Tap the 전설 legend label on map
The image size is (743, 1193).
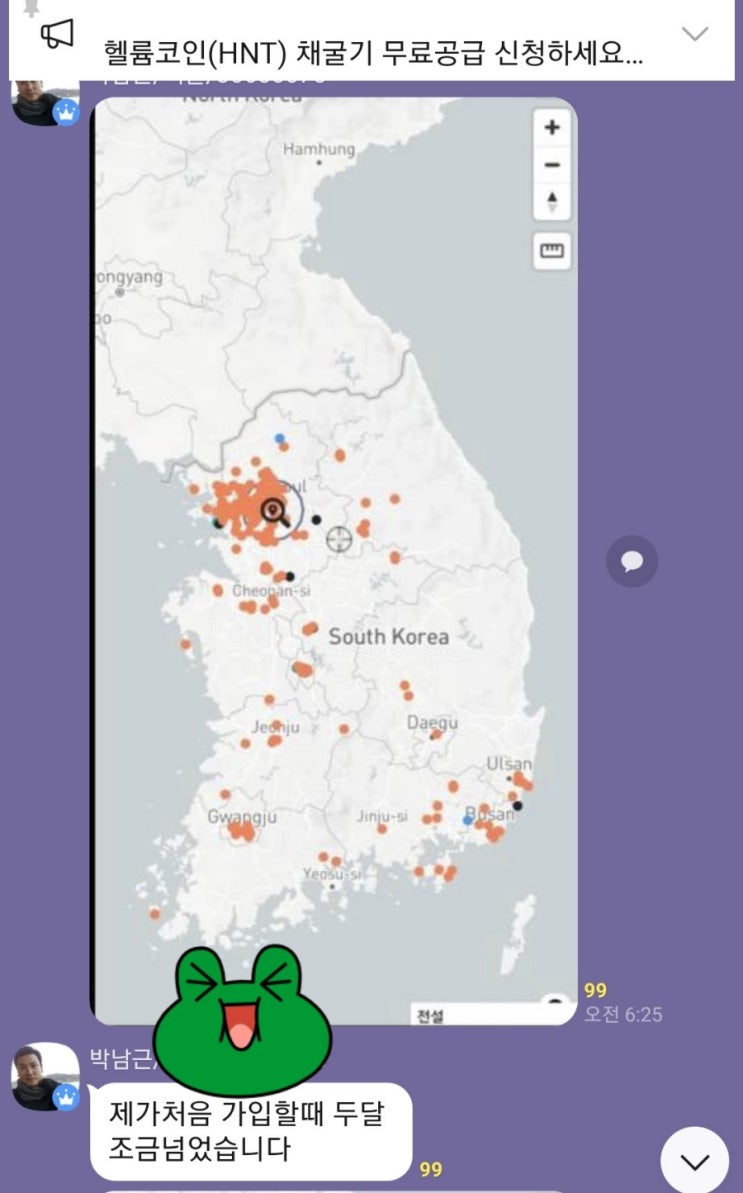point(430,1016)
